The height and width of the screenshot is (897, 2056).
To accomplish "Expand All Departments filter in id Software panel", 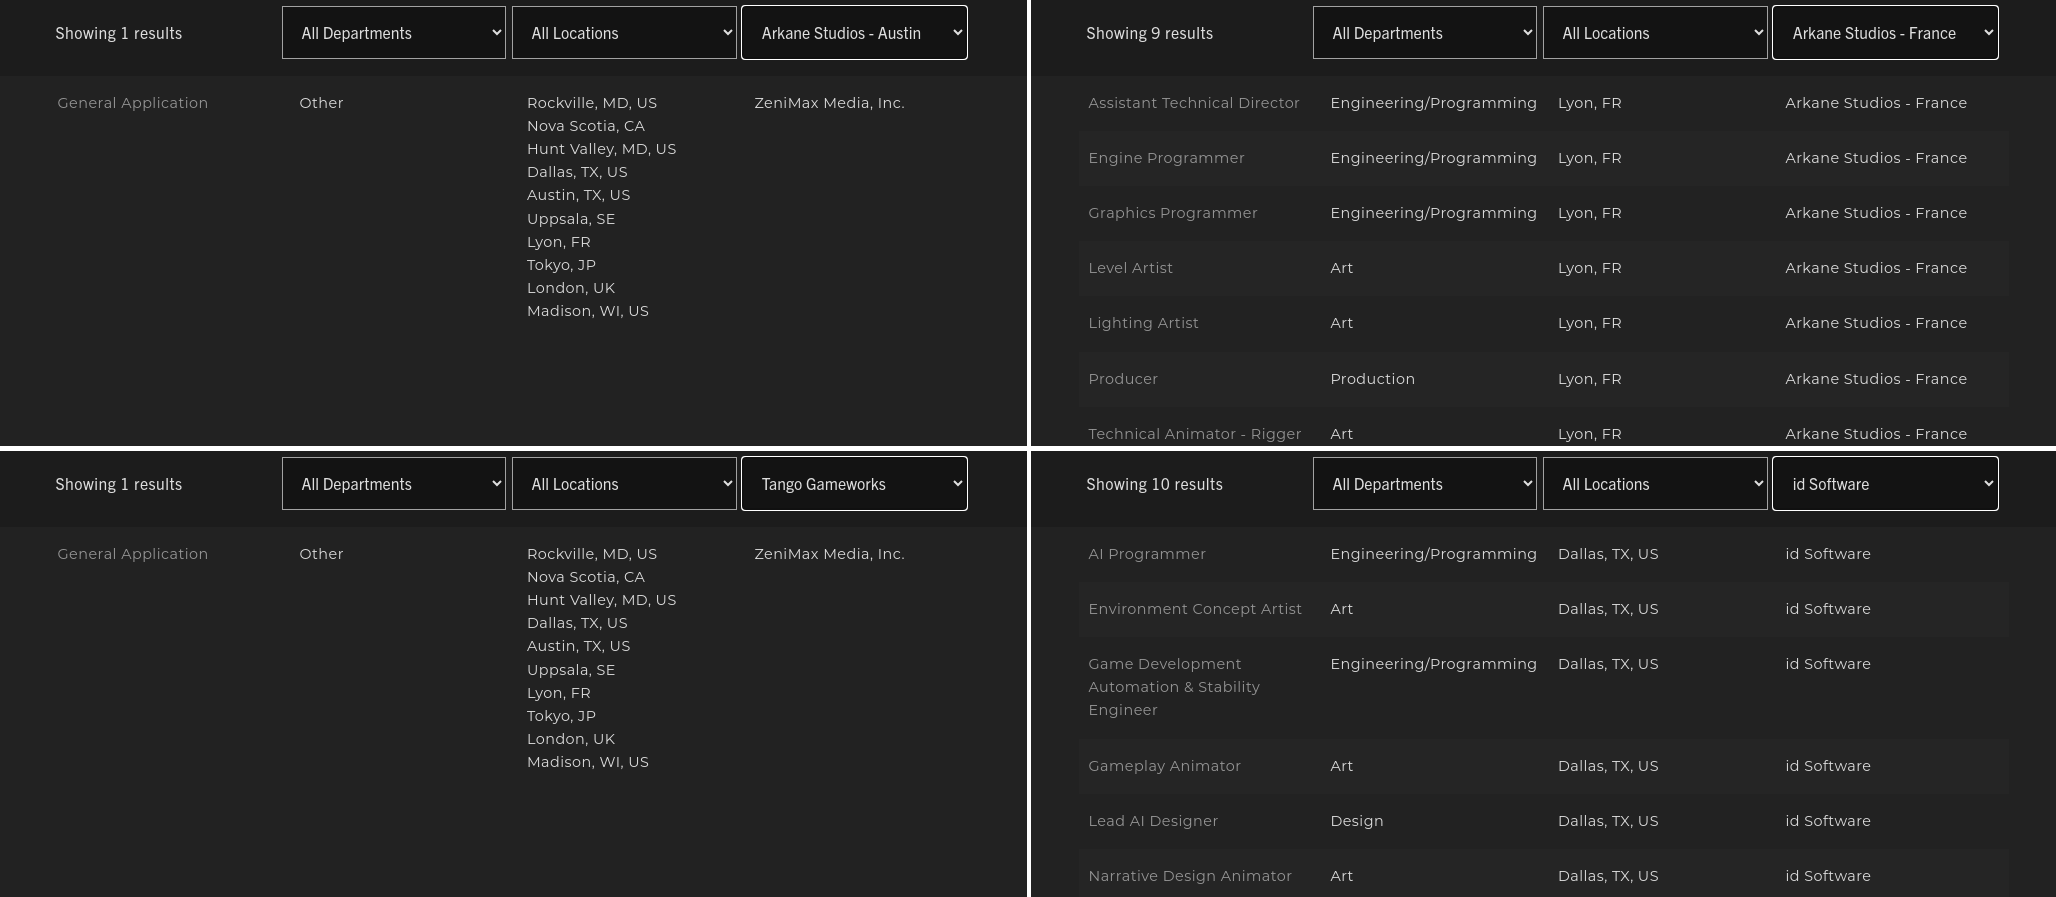I will 1425,484.
